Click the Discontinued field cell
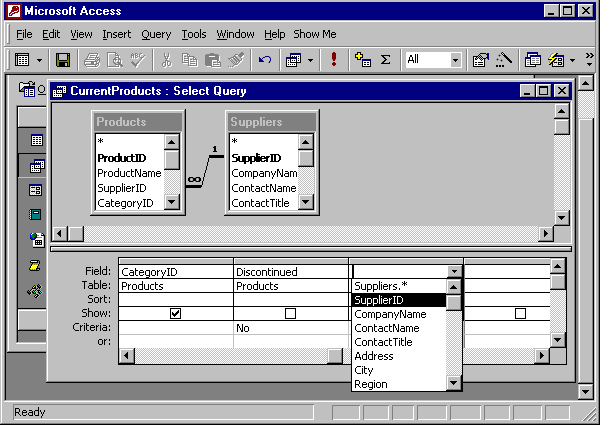 pos(290,272)
